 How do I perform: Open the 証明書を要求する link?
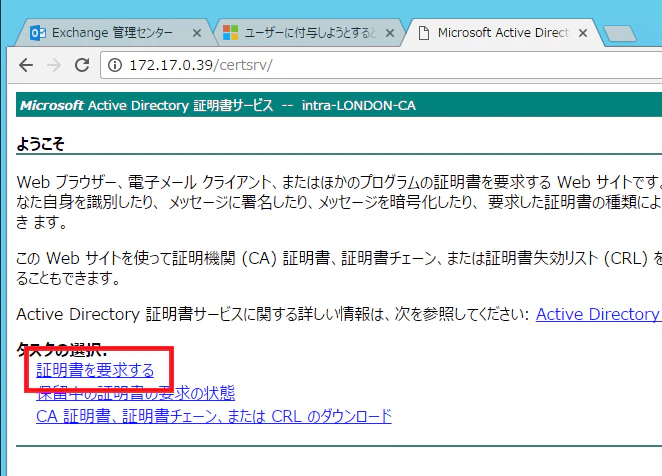coord(95,370)
